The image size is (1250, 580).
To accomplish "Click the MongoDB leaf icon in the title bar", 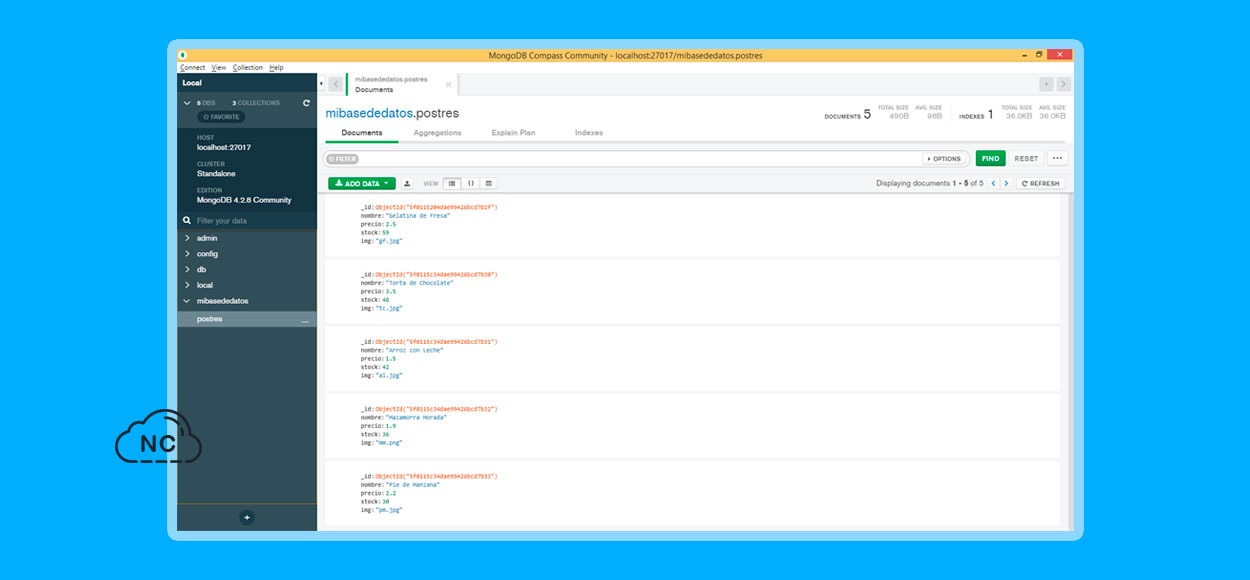I will pyautogui.click(x=183, y=55).
